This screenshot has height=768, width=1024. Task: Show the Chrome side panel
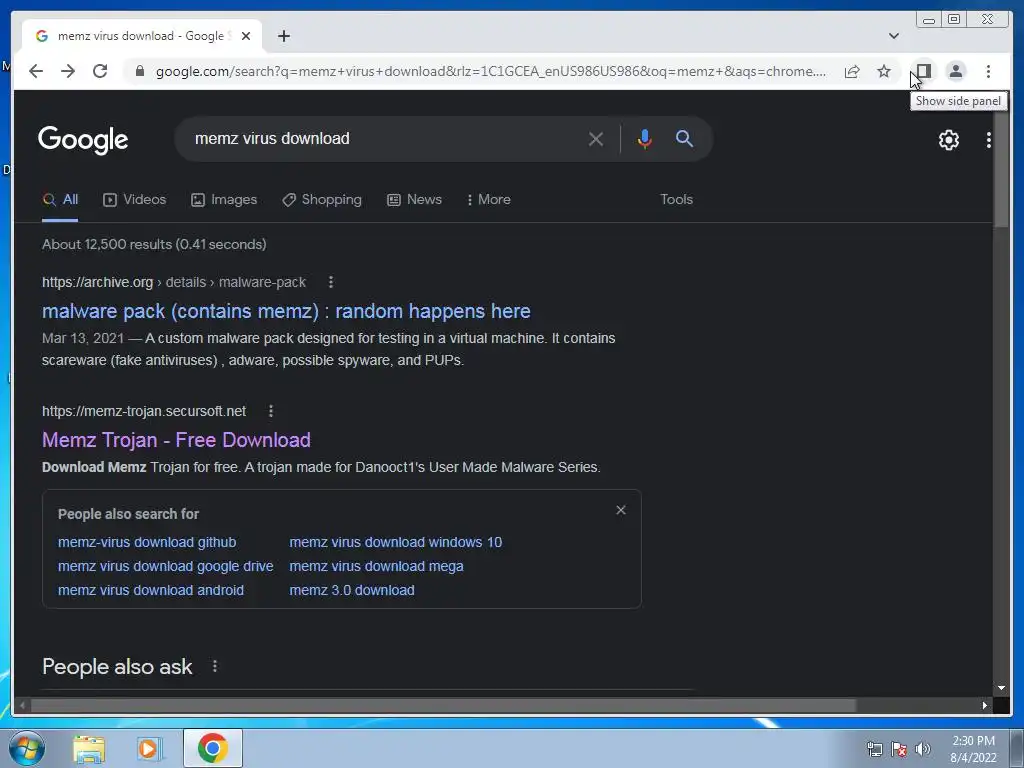click(x=923, y=71)
